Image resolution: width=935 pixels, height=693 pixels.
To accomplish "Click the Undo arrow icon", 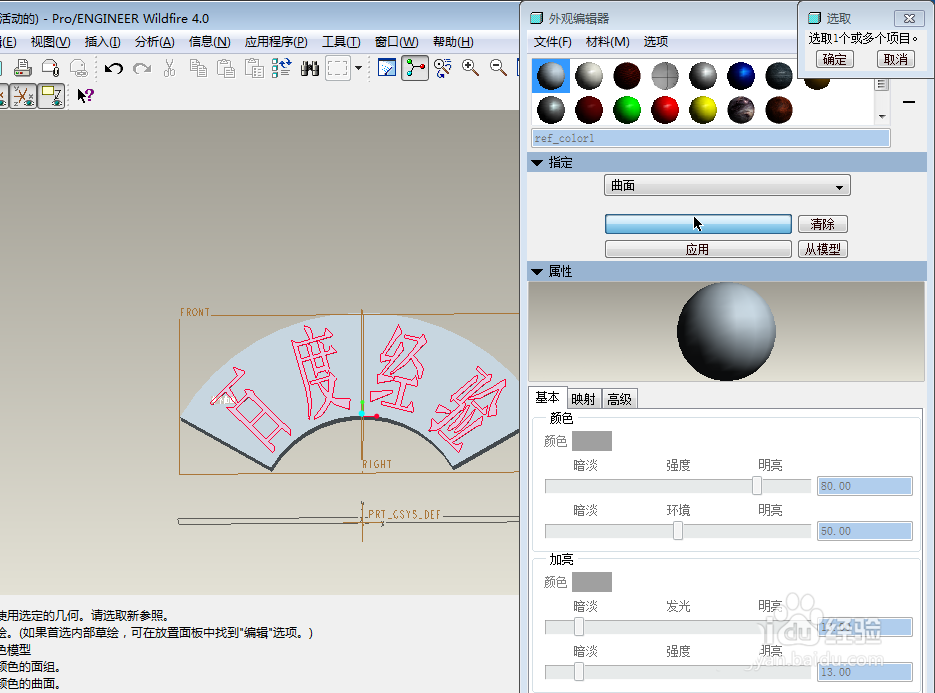I will [x=113, y=68].
